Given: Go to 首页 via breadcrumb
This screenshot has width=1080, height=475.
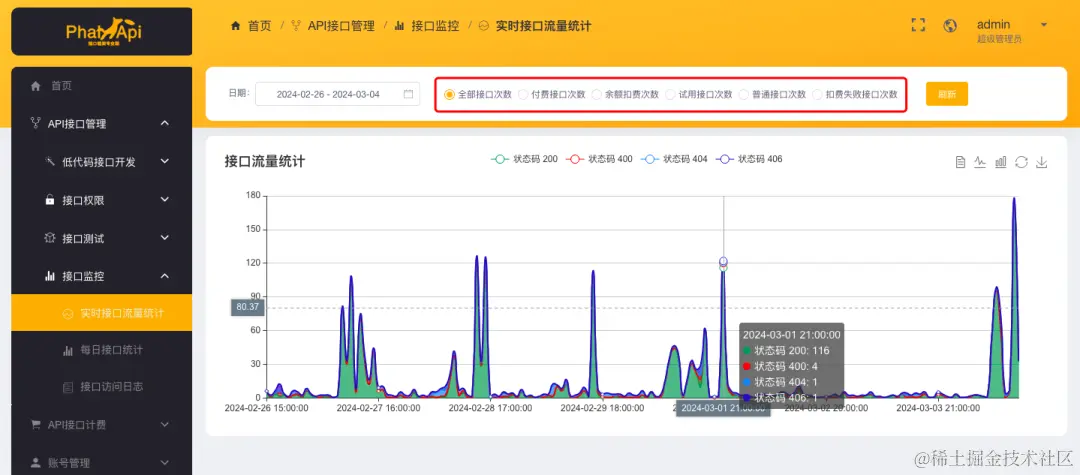Looking at the screenshot, I should (x=260, y=26).
